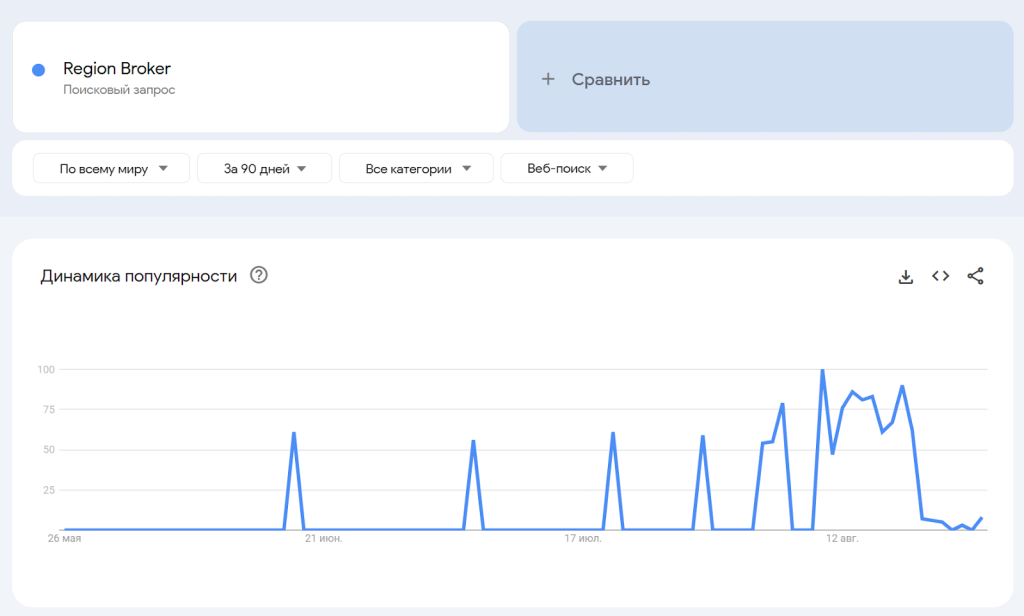The height and width of the screenshot is (616, 1024).
Task: Click the spike just before "21 июн."
Action: click(294, 434)
